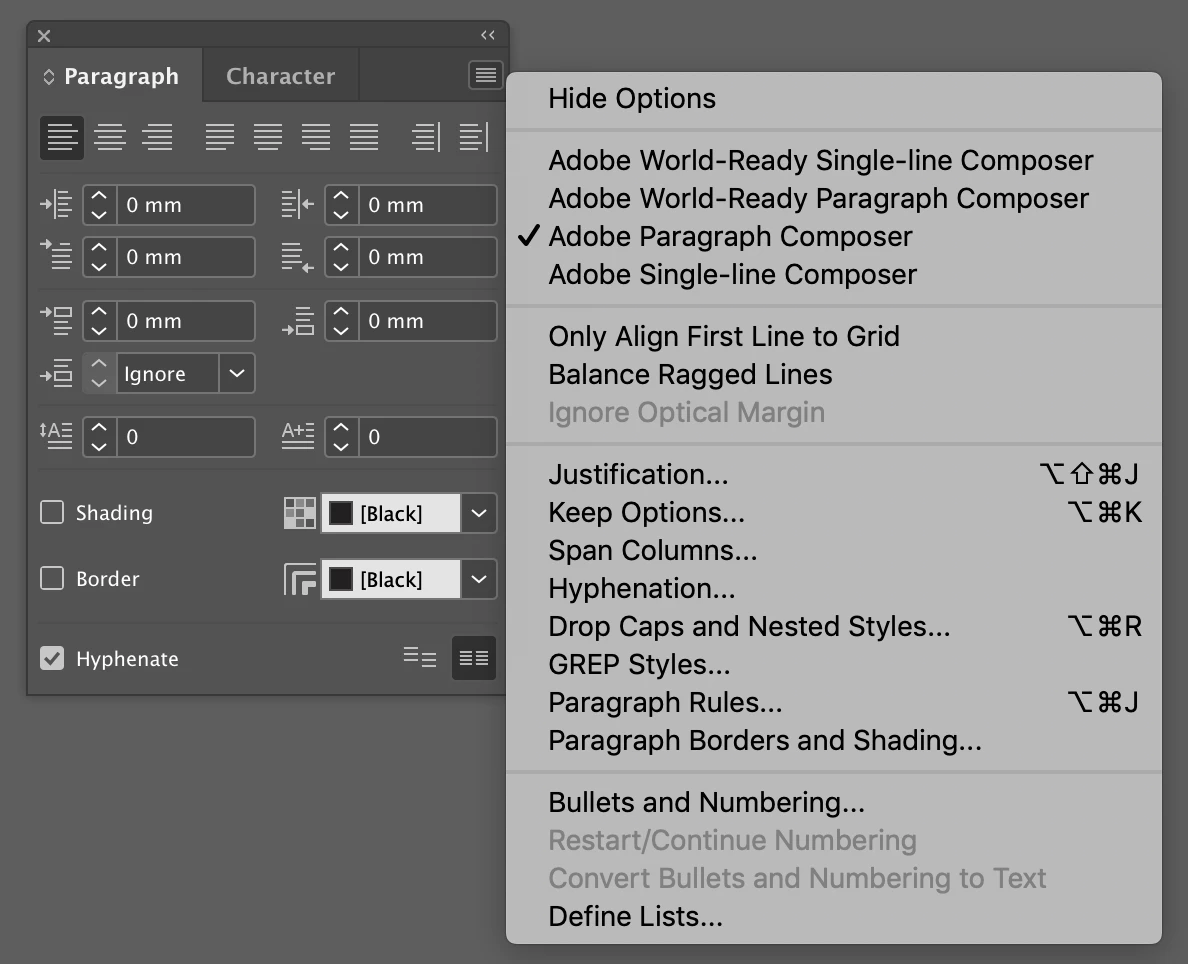
Task: Select Align to Baseline Grid button
Action: 474,658
